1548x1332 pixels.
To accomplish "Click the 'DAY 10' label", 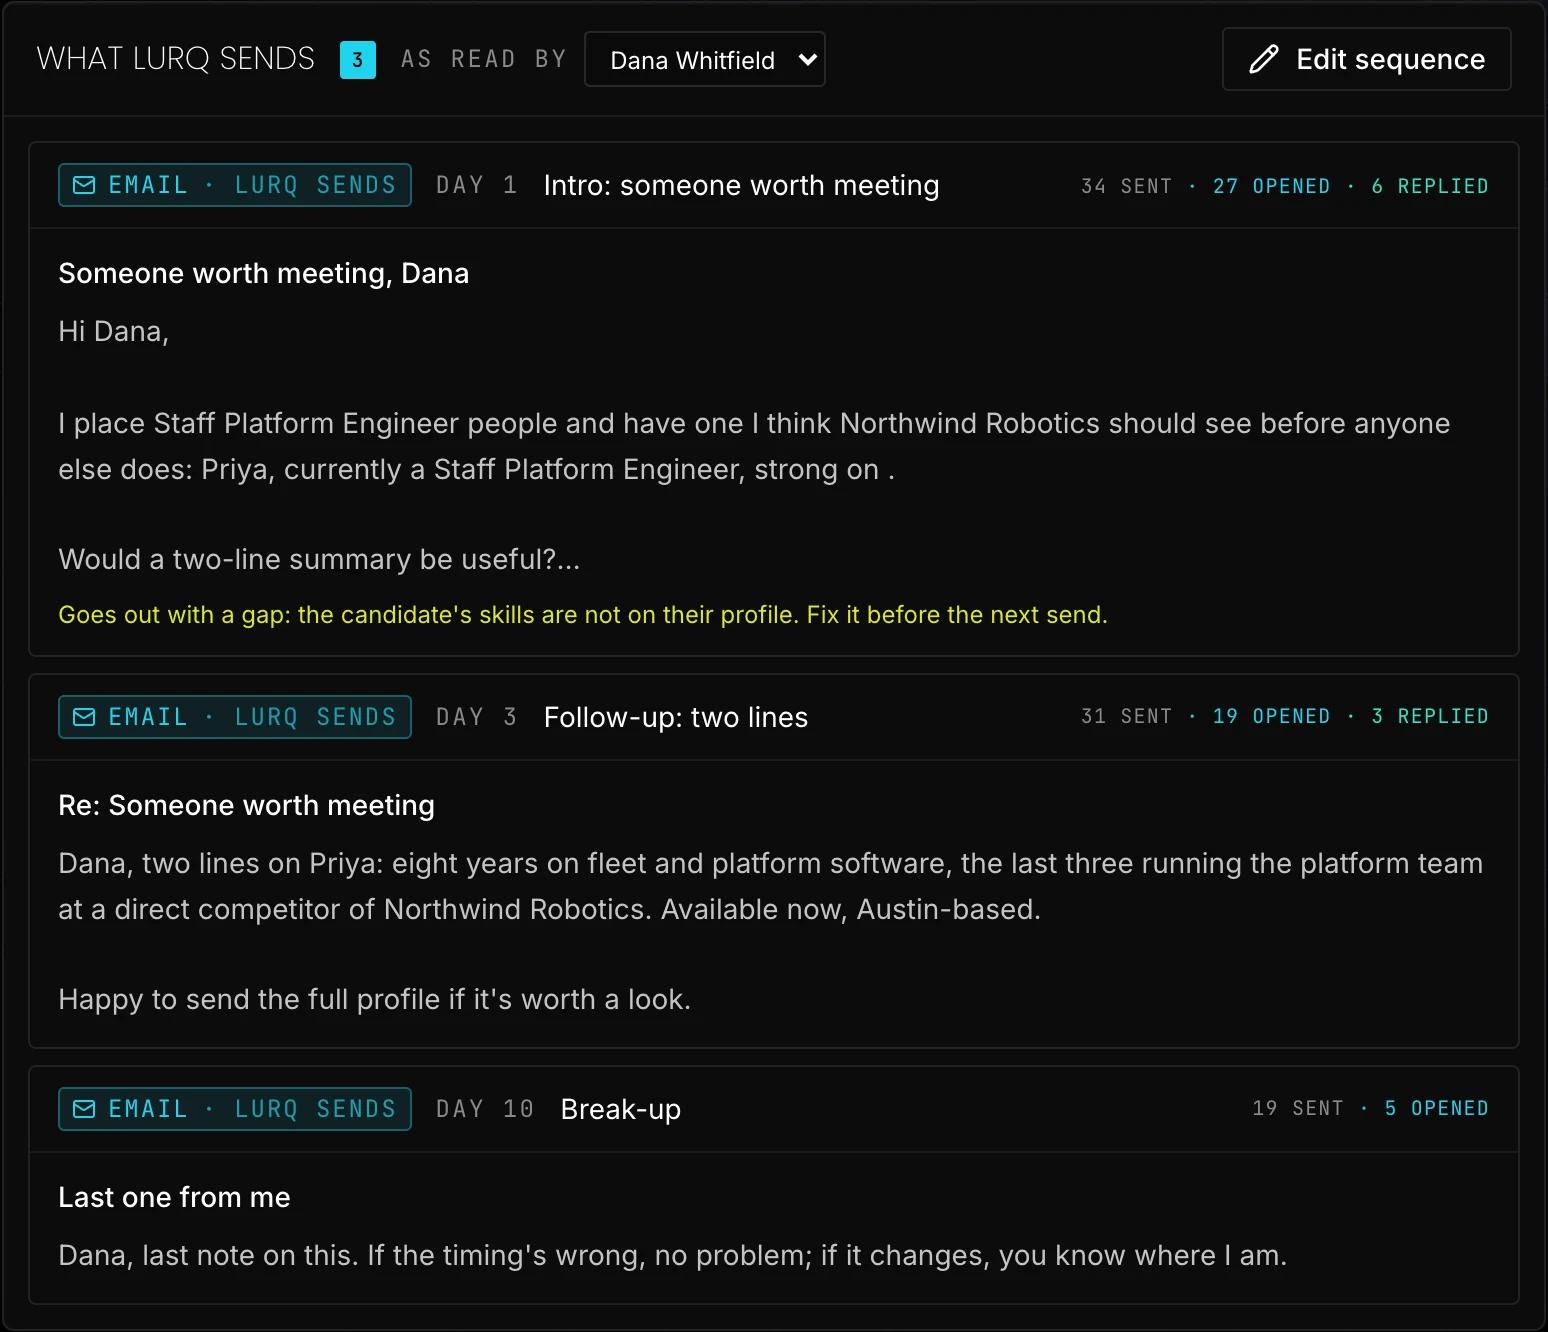I will click(485, 1109).
